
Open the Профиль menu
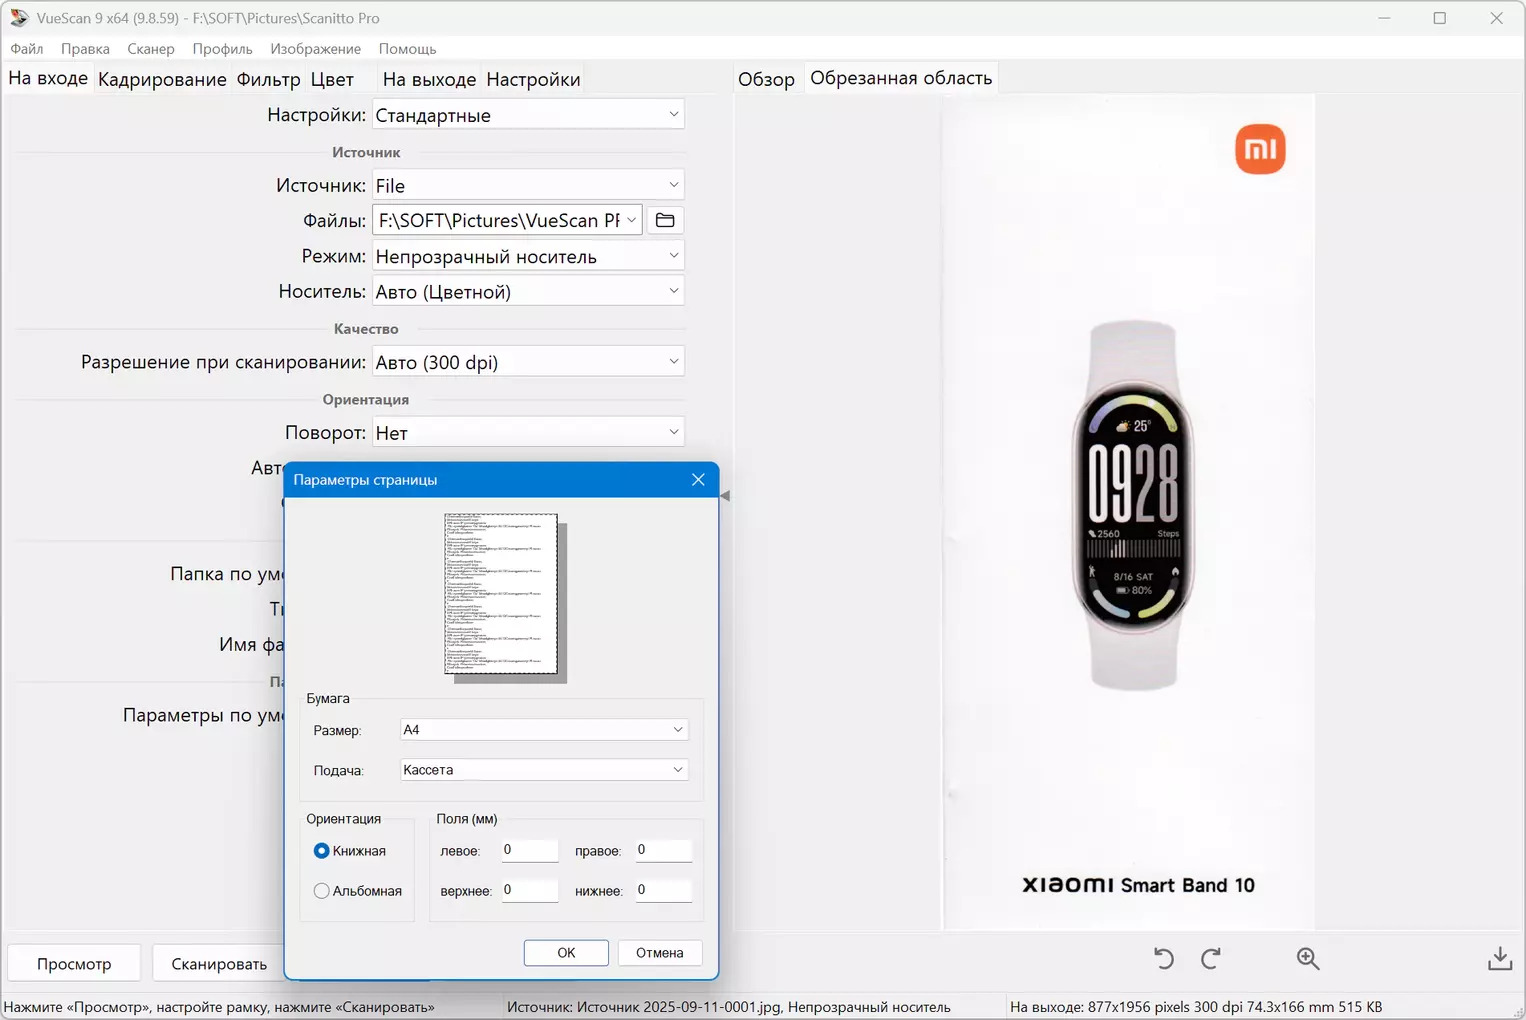tap(222, 49)
